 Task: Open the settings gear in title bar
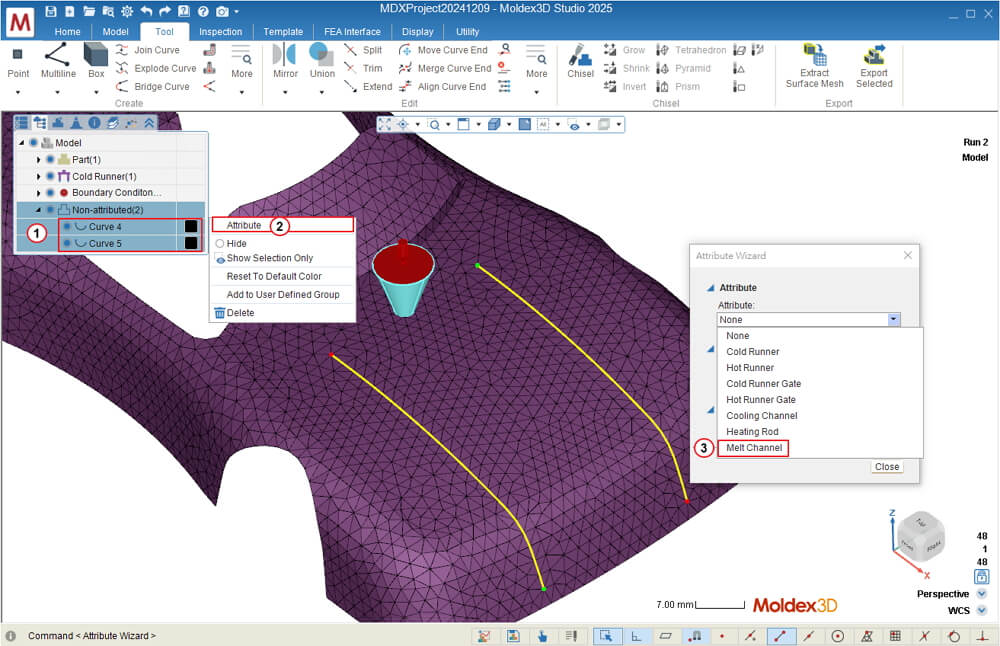coord(127,11)
